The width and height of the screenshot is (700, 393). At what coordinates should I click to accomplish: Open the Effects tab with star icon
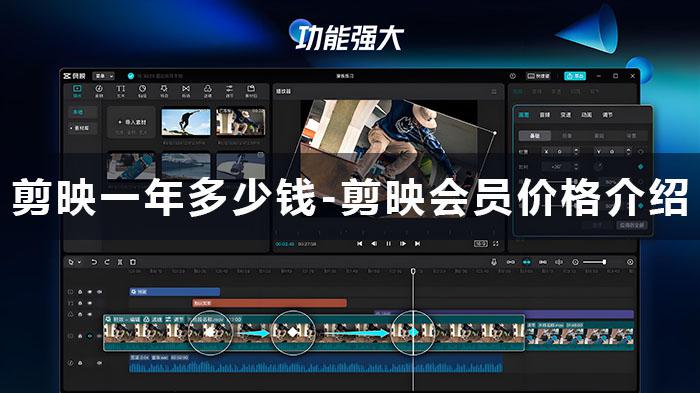click(x=164, y=91)
